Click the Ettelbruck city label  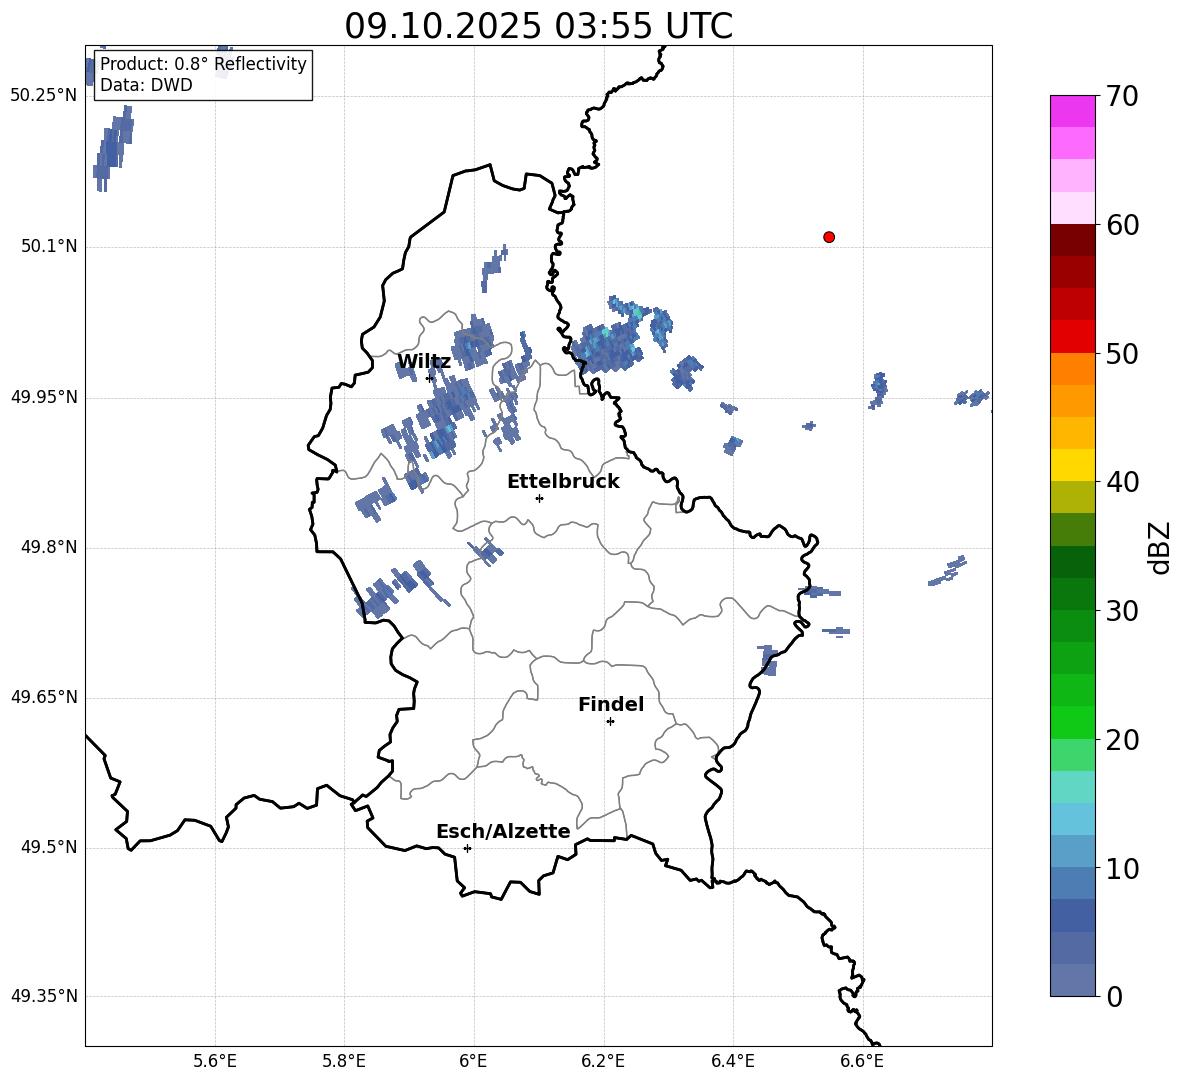point(563,482)
